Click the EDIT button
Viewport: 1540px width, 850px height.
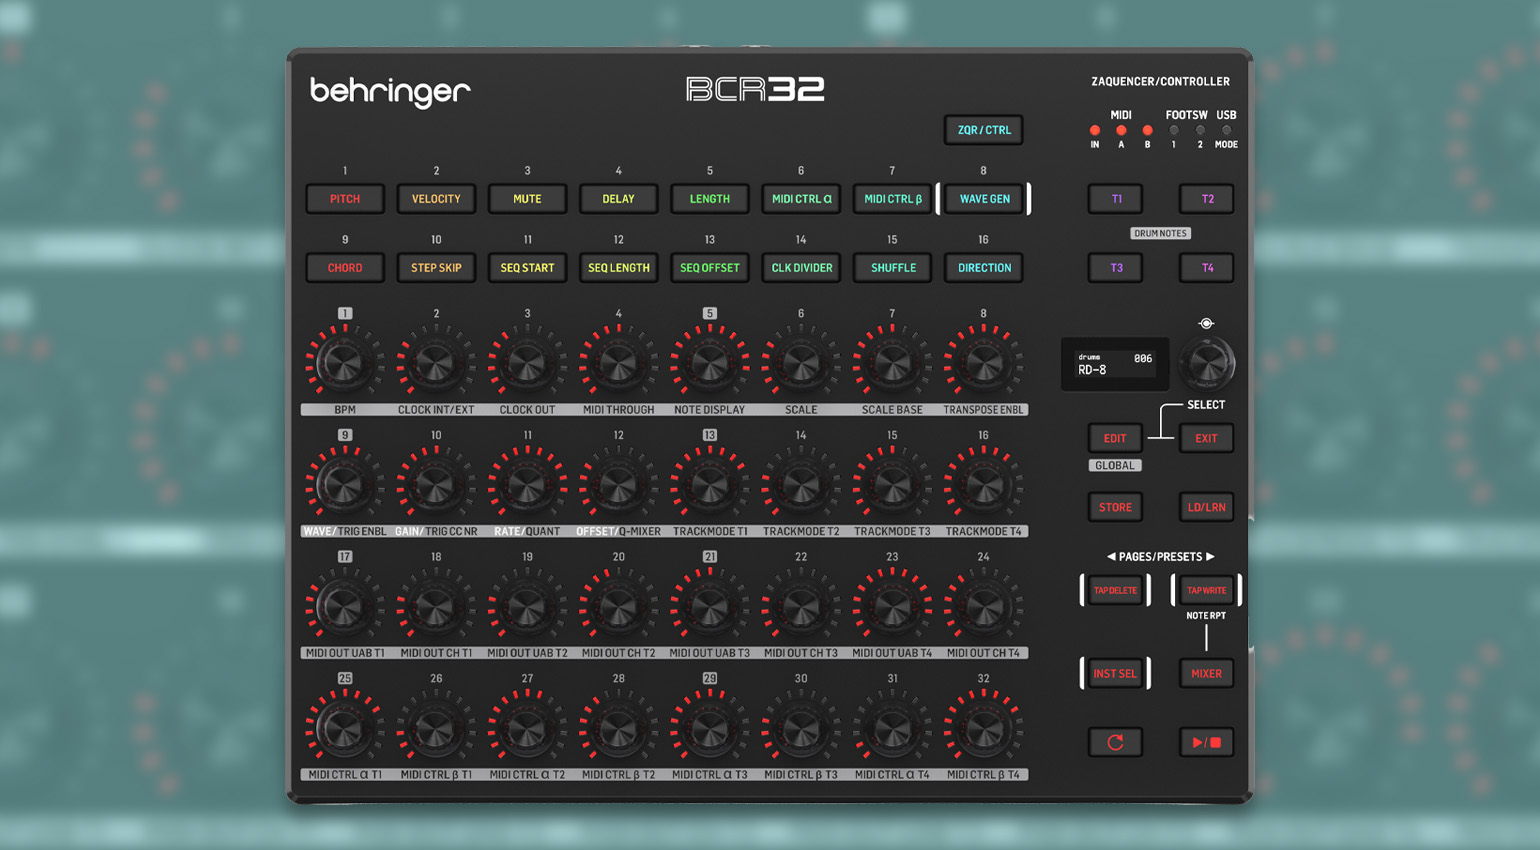[1115, 438]
